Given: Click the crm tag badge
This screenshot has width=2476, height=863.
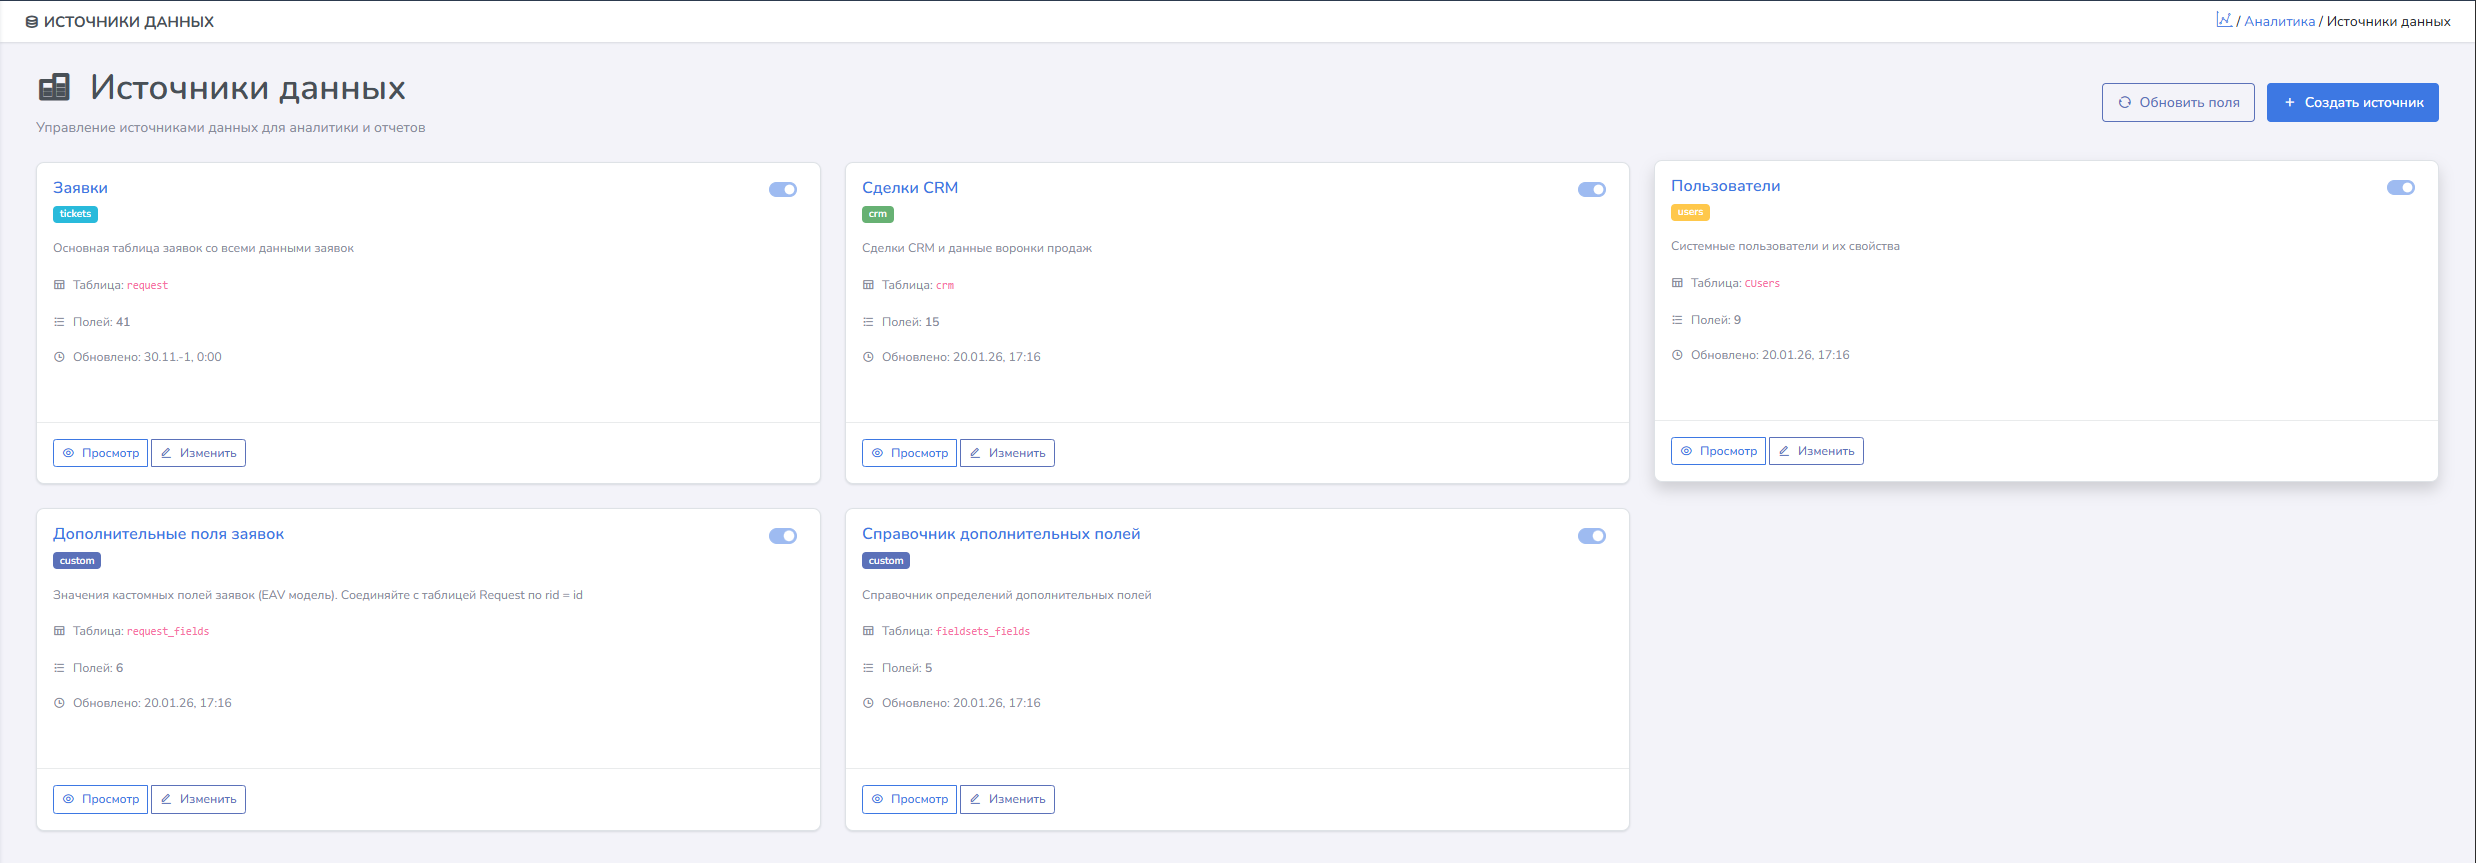Looking at the screenshot, I should tap(877, 214).
